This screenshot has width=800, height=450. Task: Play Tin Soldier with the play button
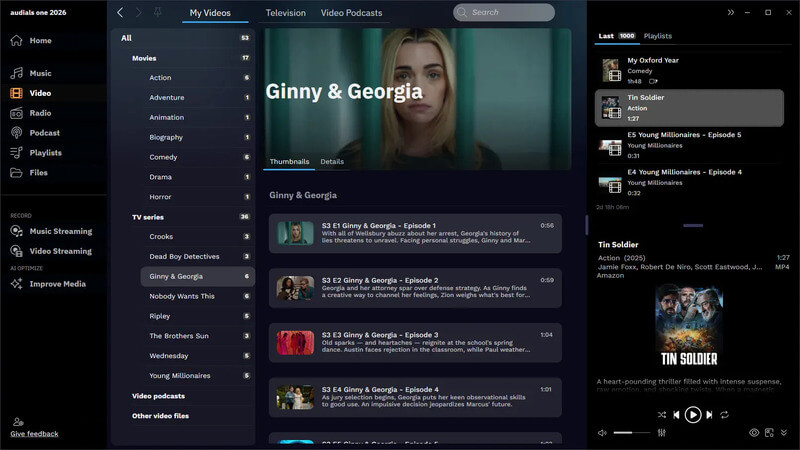coord(693,415)
